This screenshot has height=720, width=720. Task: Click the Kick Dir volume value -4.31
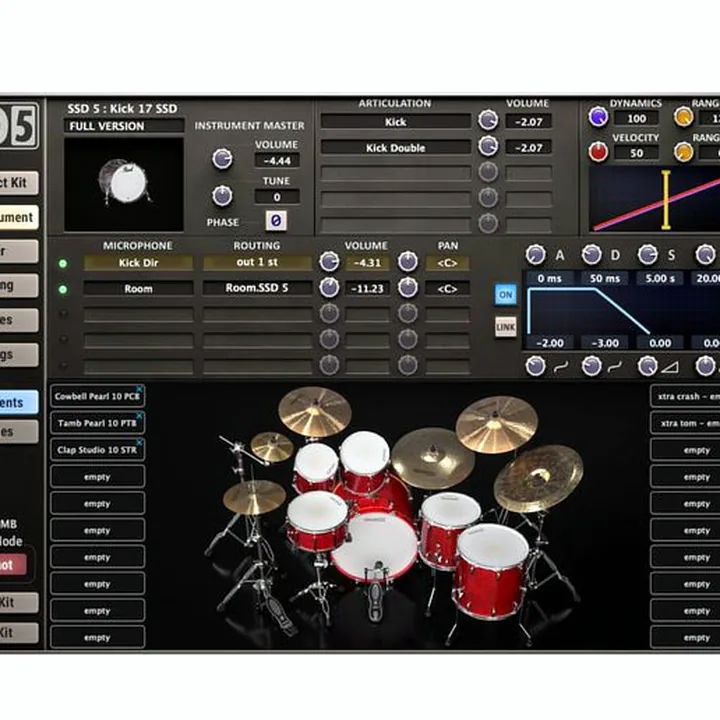coord(367,263)
